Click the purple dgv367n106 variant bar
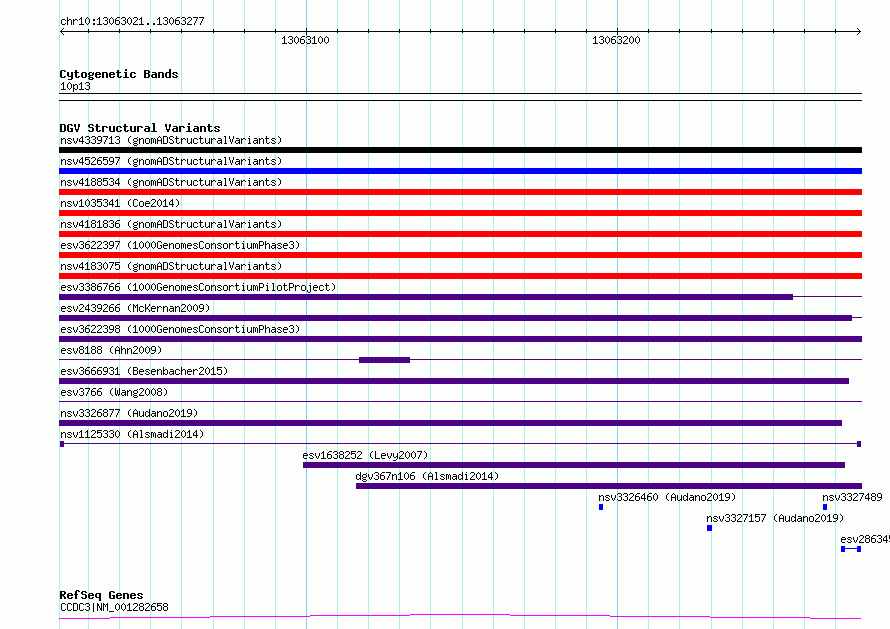The height and width of the screenshot is (629, 890). tap(609, 486)
